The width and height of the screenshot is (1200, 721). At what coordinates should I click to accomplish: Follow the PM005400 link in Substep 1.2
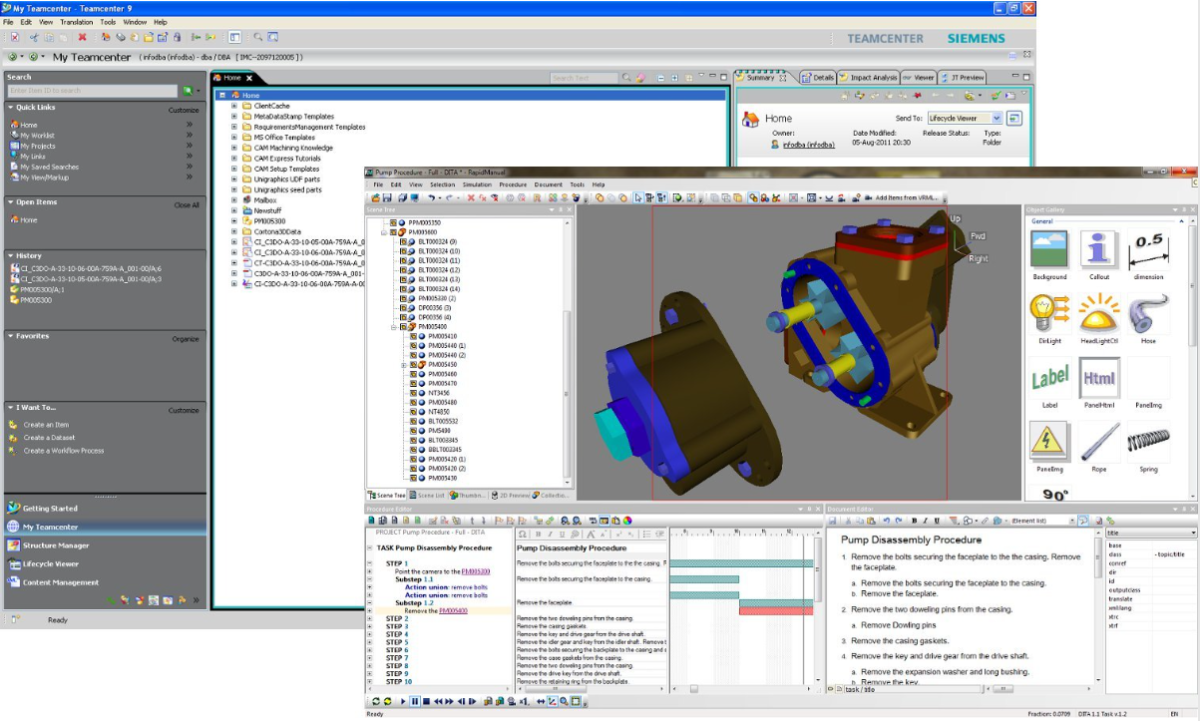[454, 611]
